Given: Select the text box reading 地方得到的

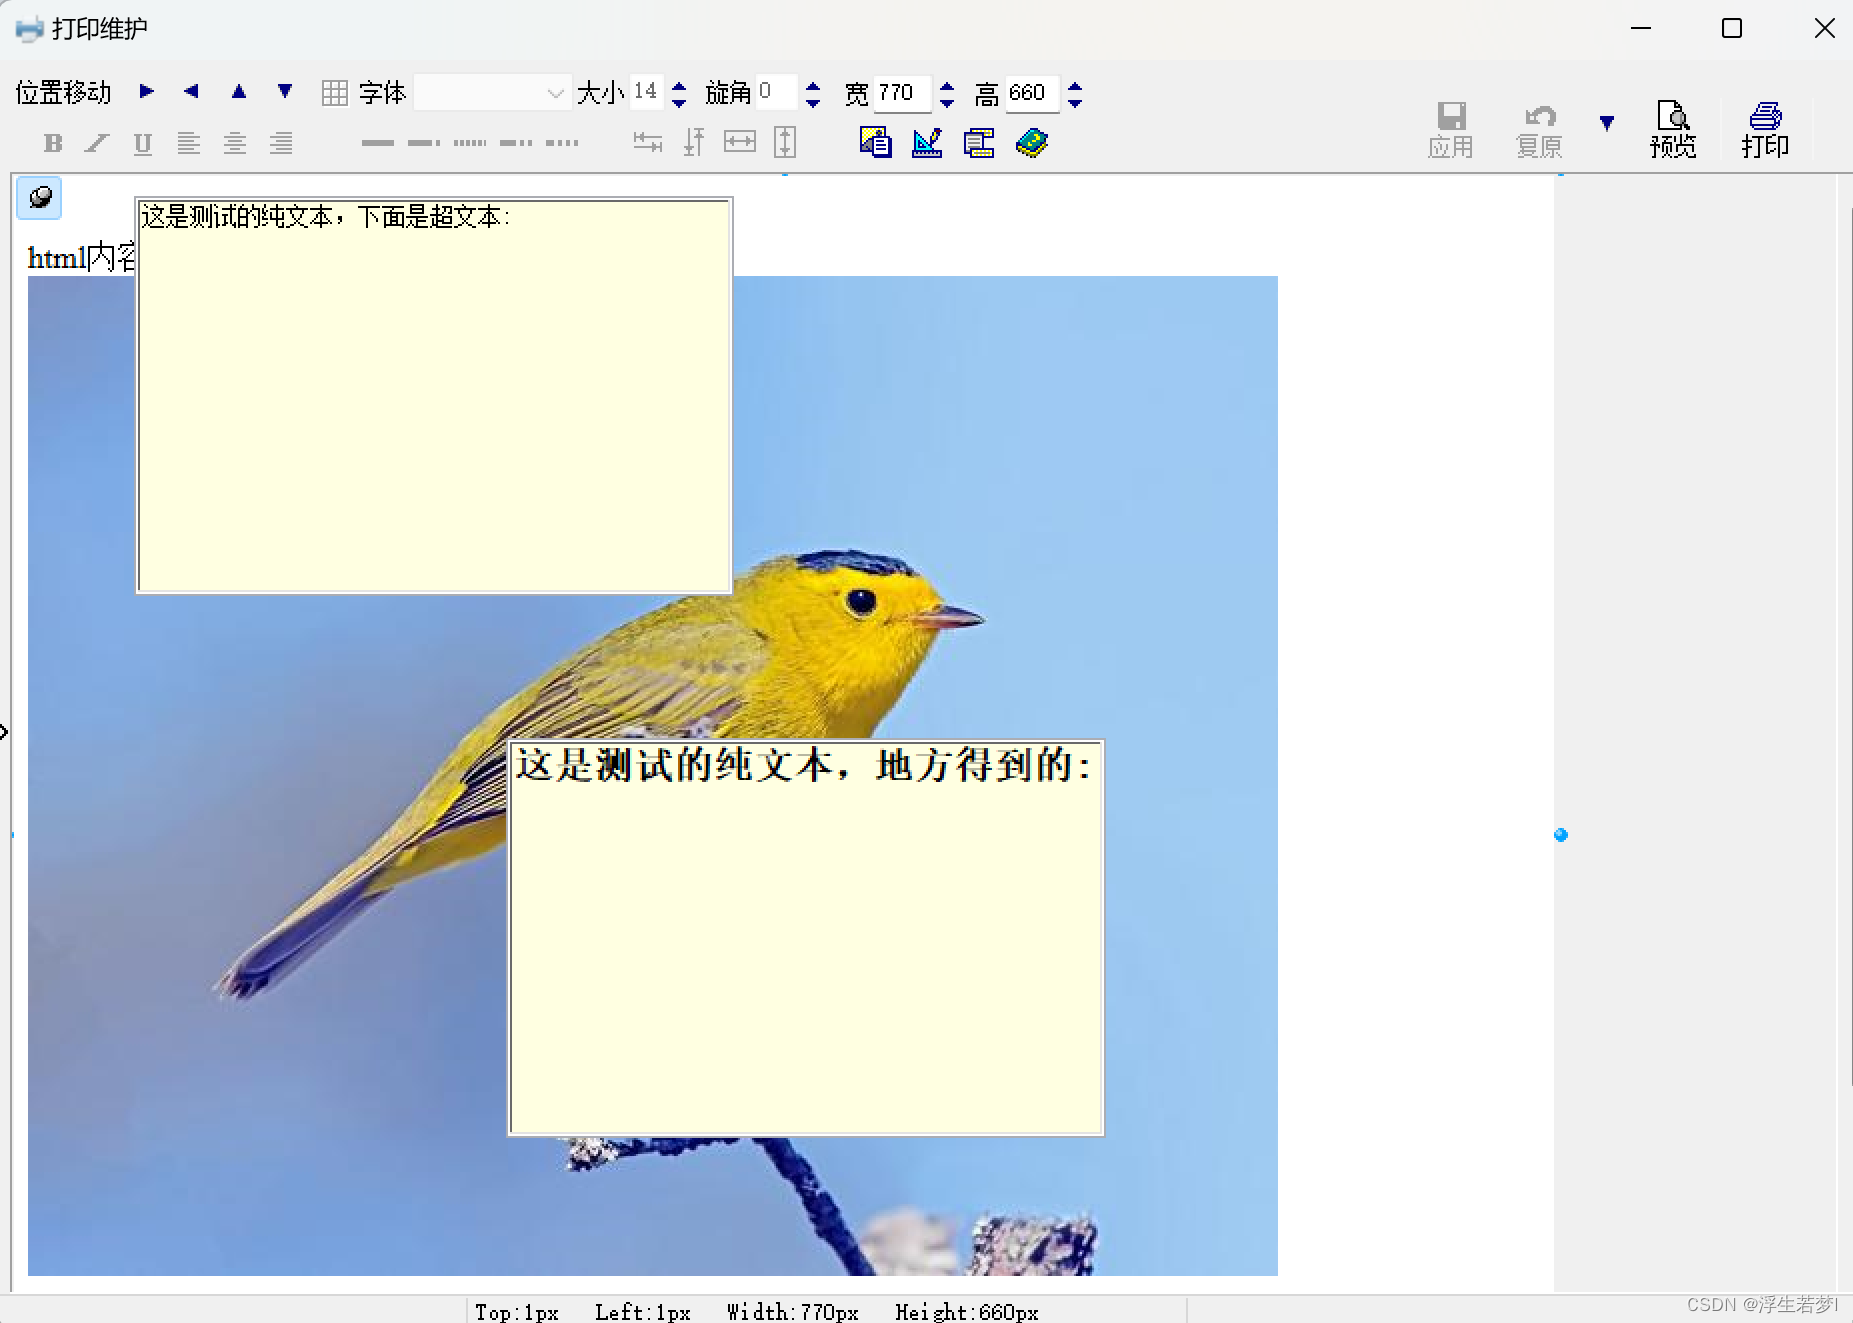Looking at the screenshot, I should [806, 938].
